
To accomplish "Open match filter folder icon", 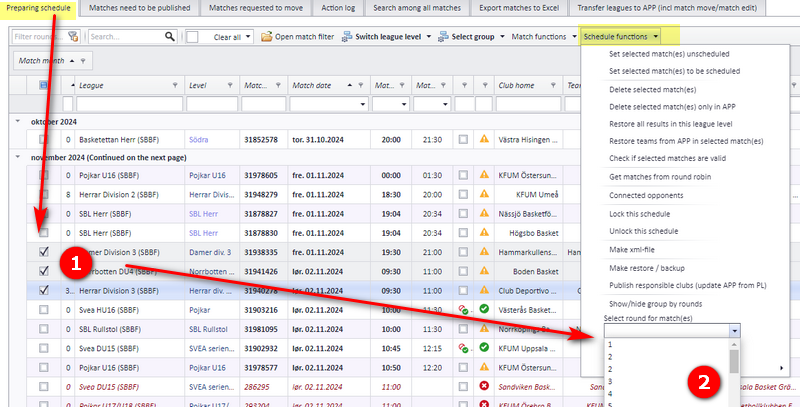I will [x=266, y=37].
